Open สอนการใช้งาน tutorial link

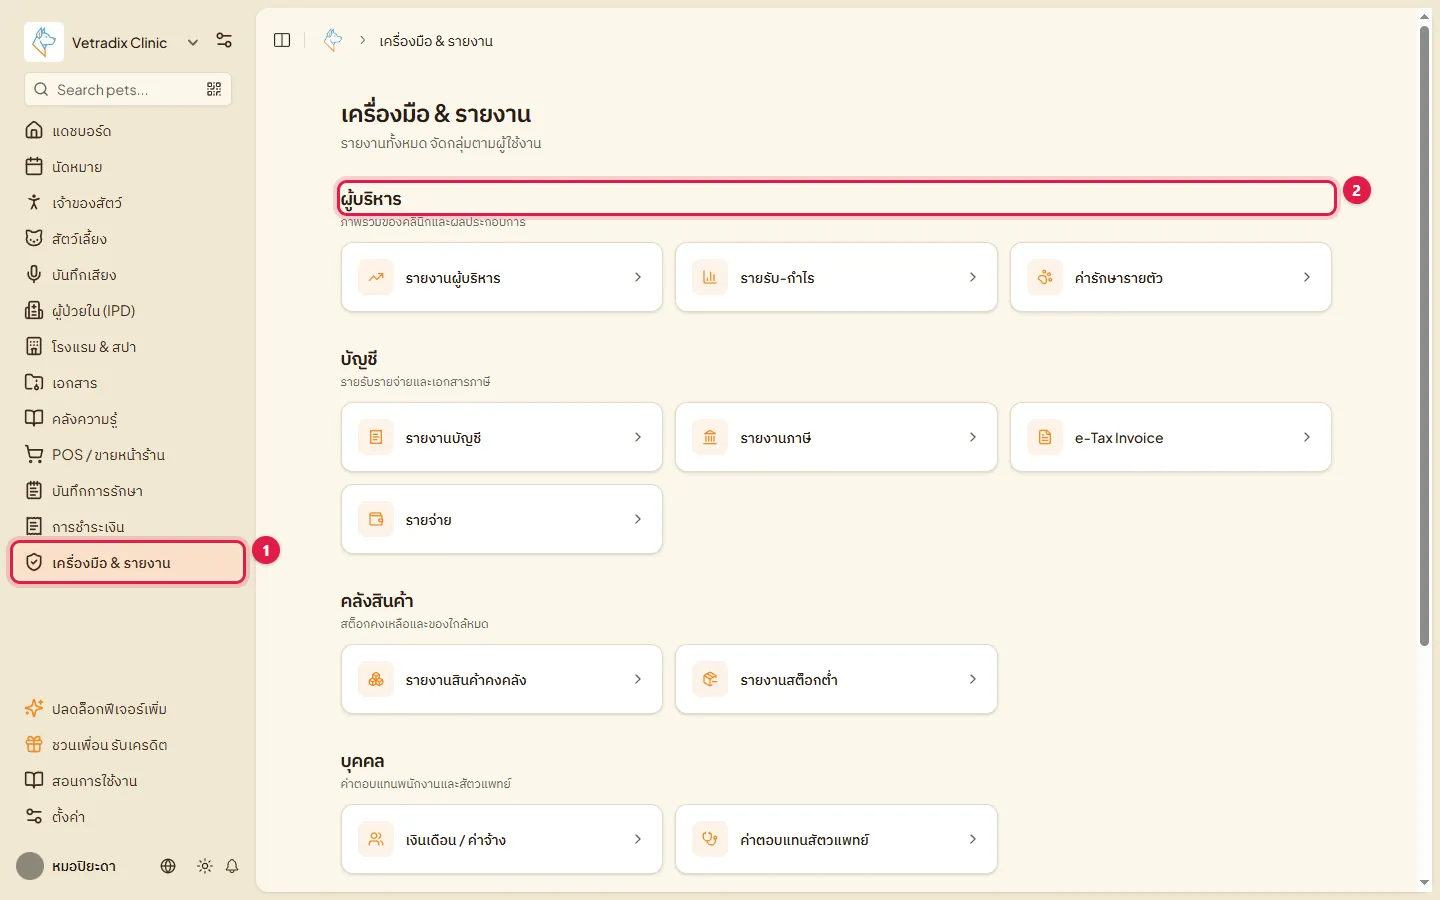click(128, 780)
